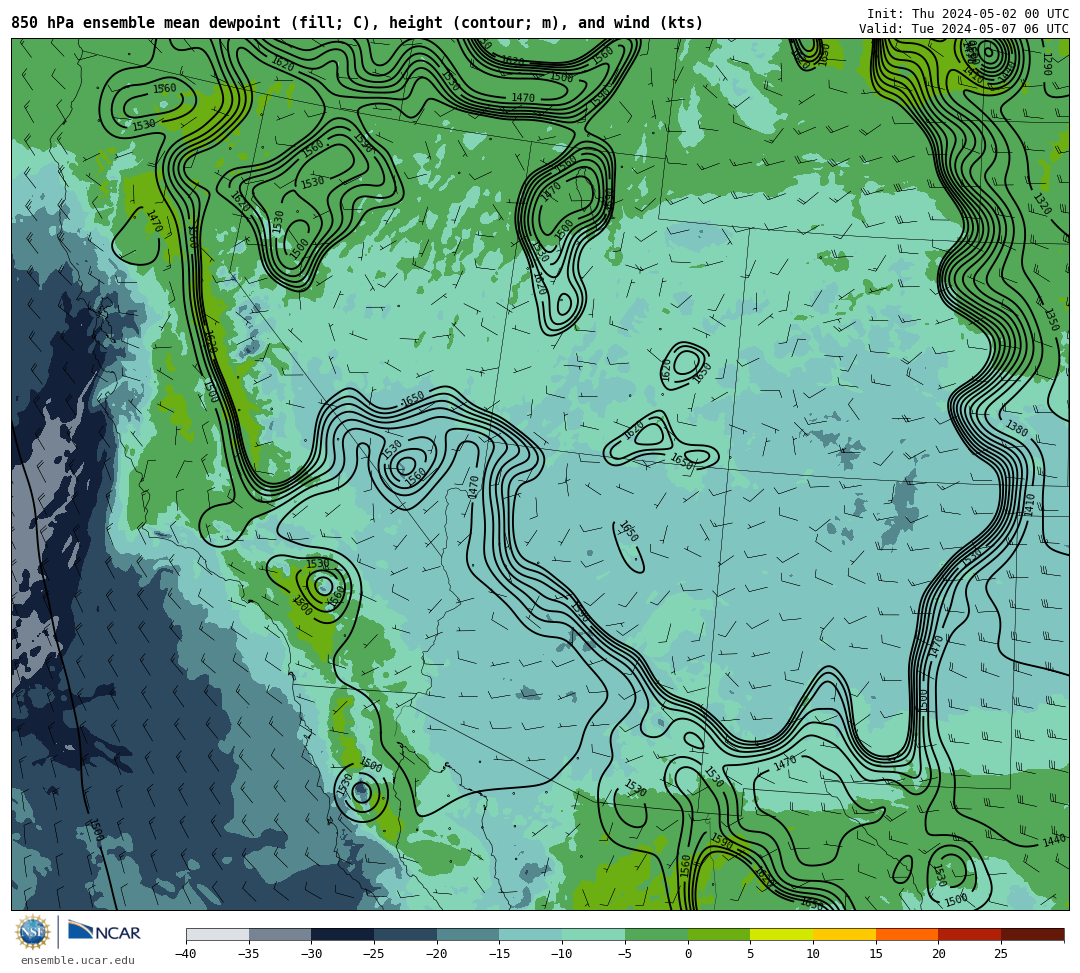Click the 0 colorbar tick label
The image size is (1080, 973).
tap(688, 954)
